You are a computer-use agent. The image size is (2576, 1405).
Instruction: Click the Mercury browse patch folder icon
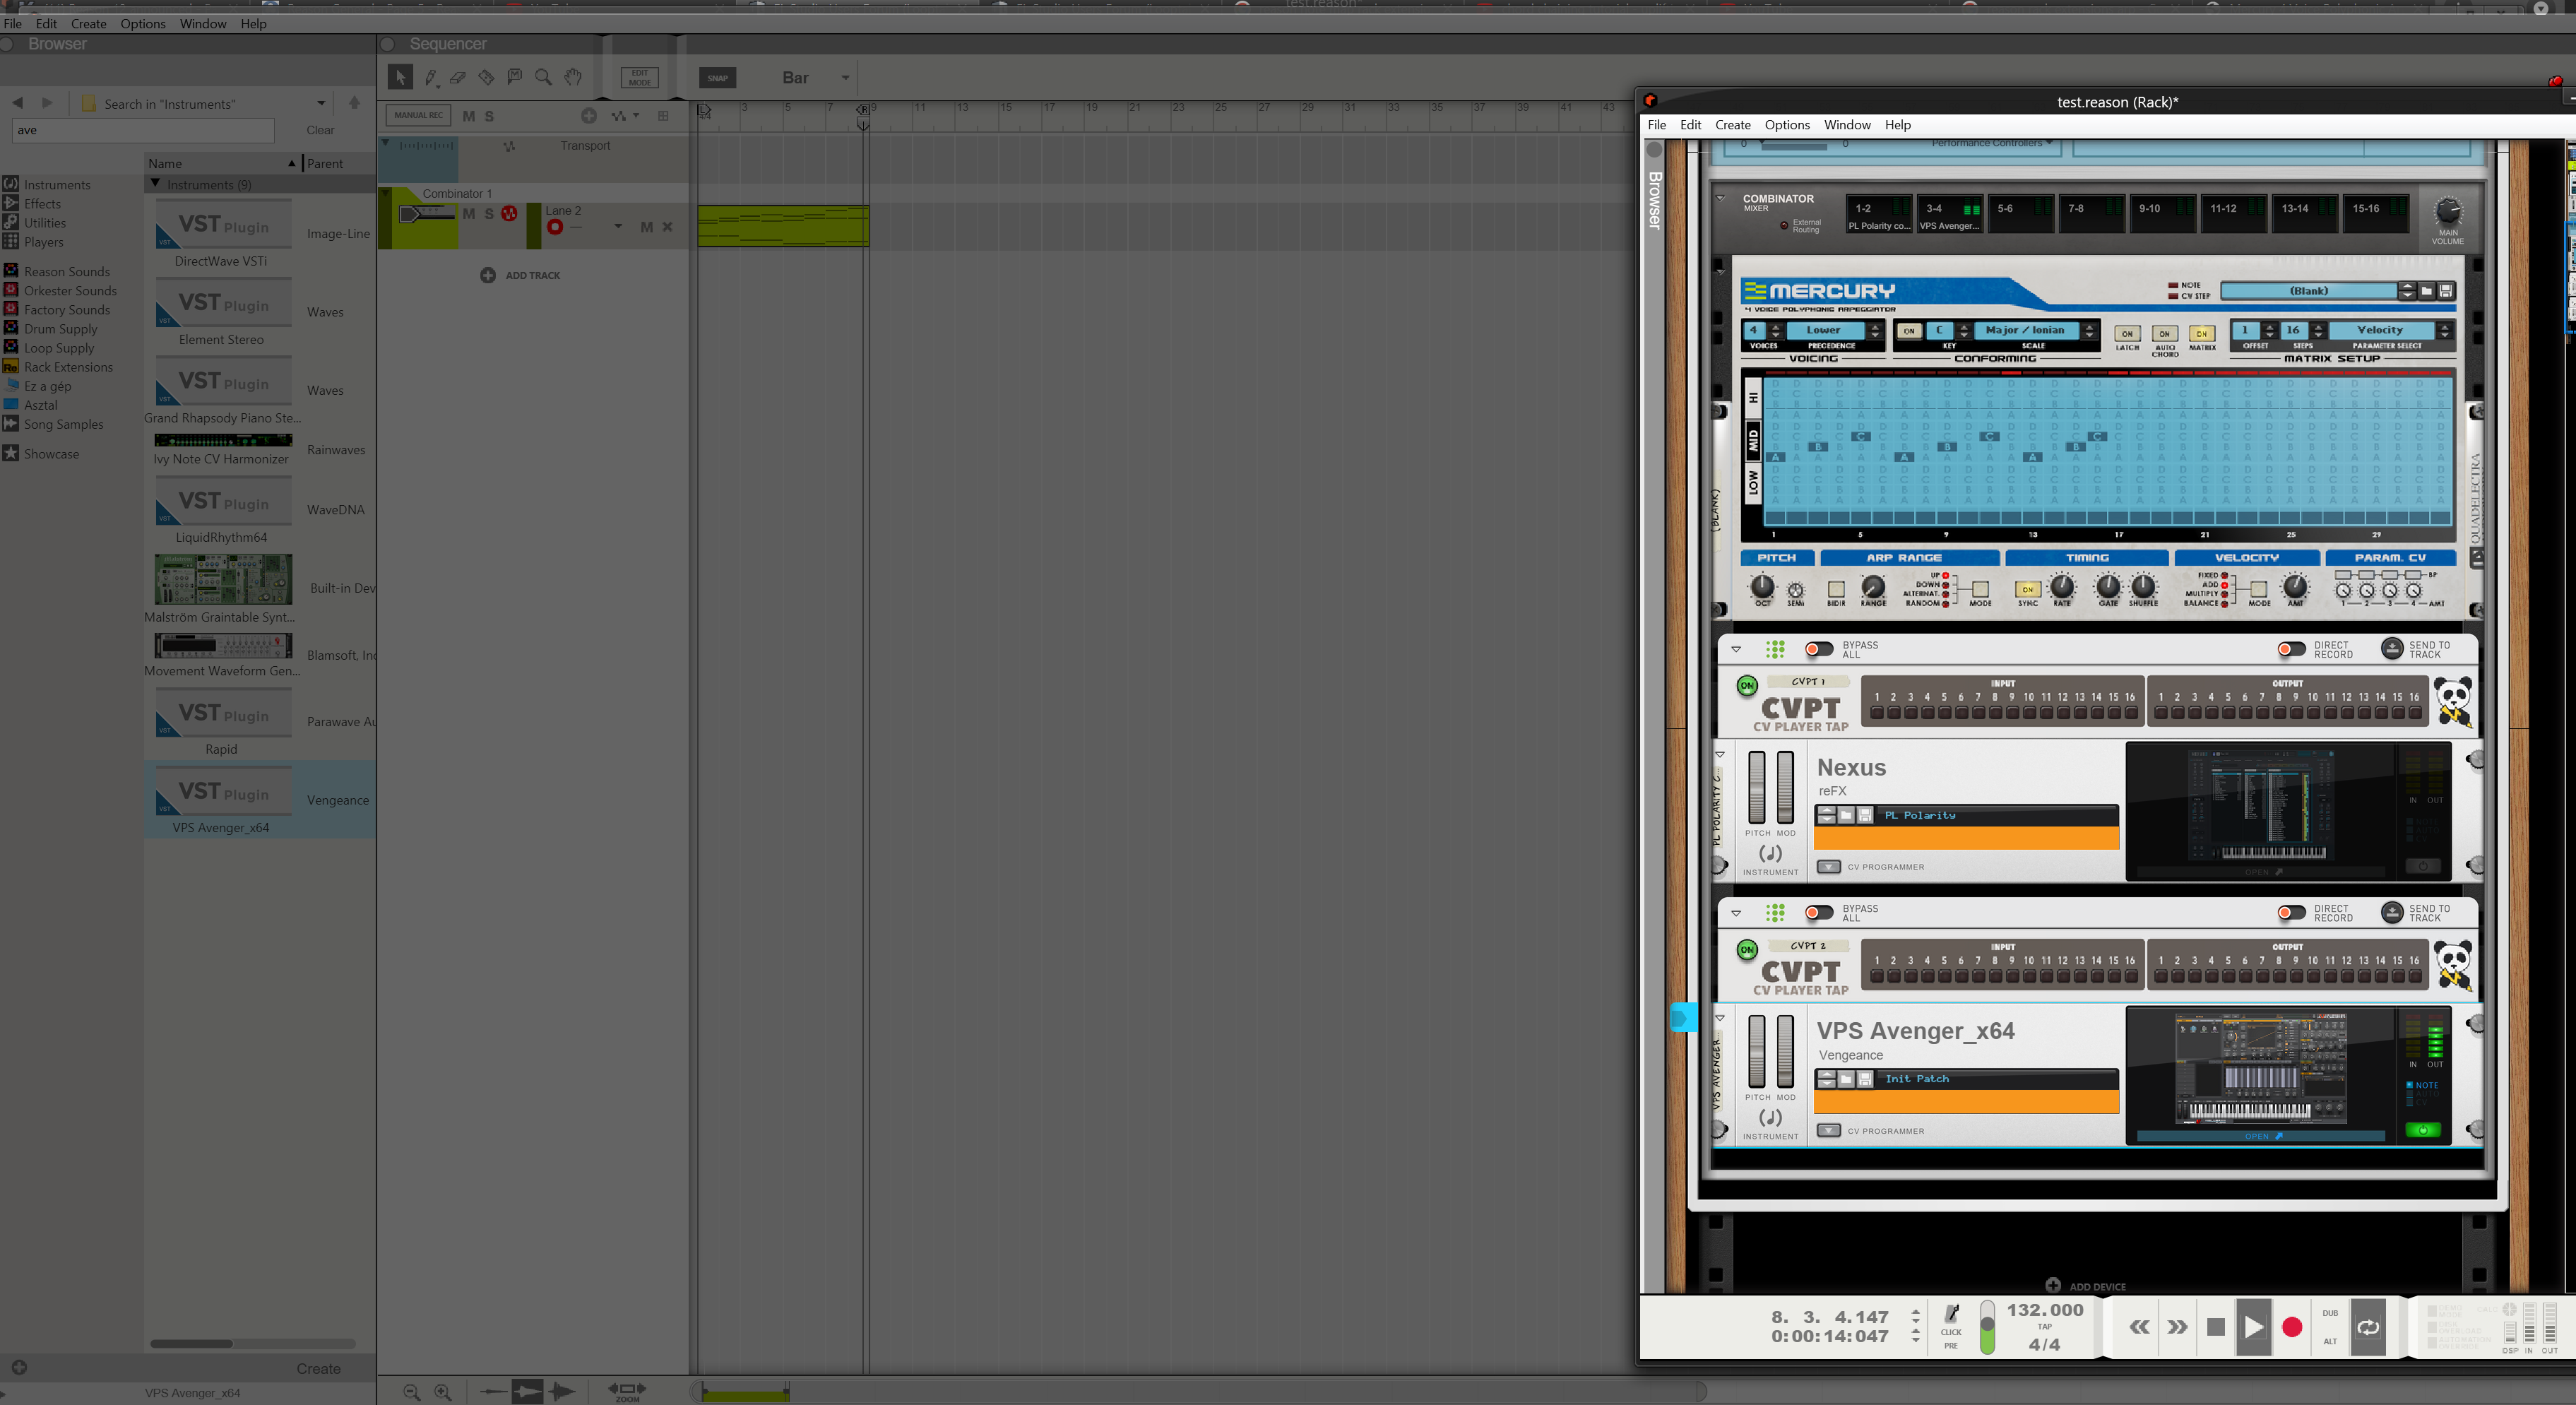tap(2427, 291)
